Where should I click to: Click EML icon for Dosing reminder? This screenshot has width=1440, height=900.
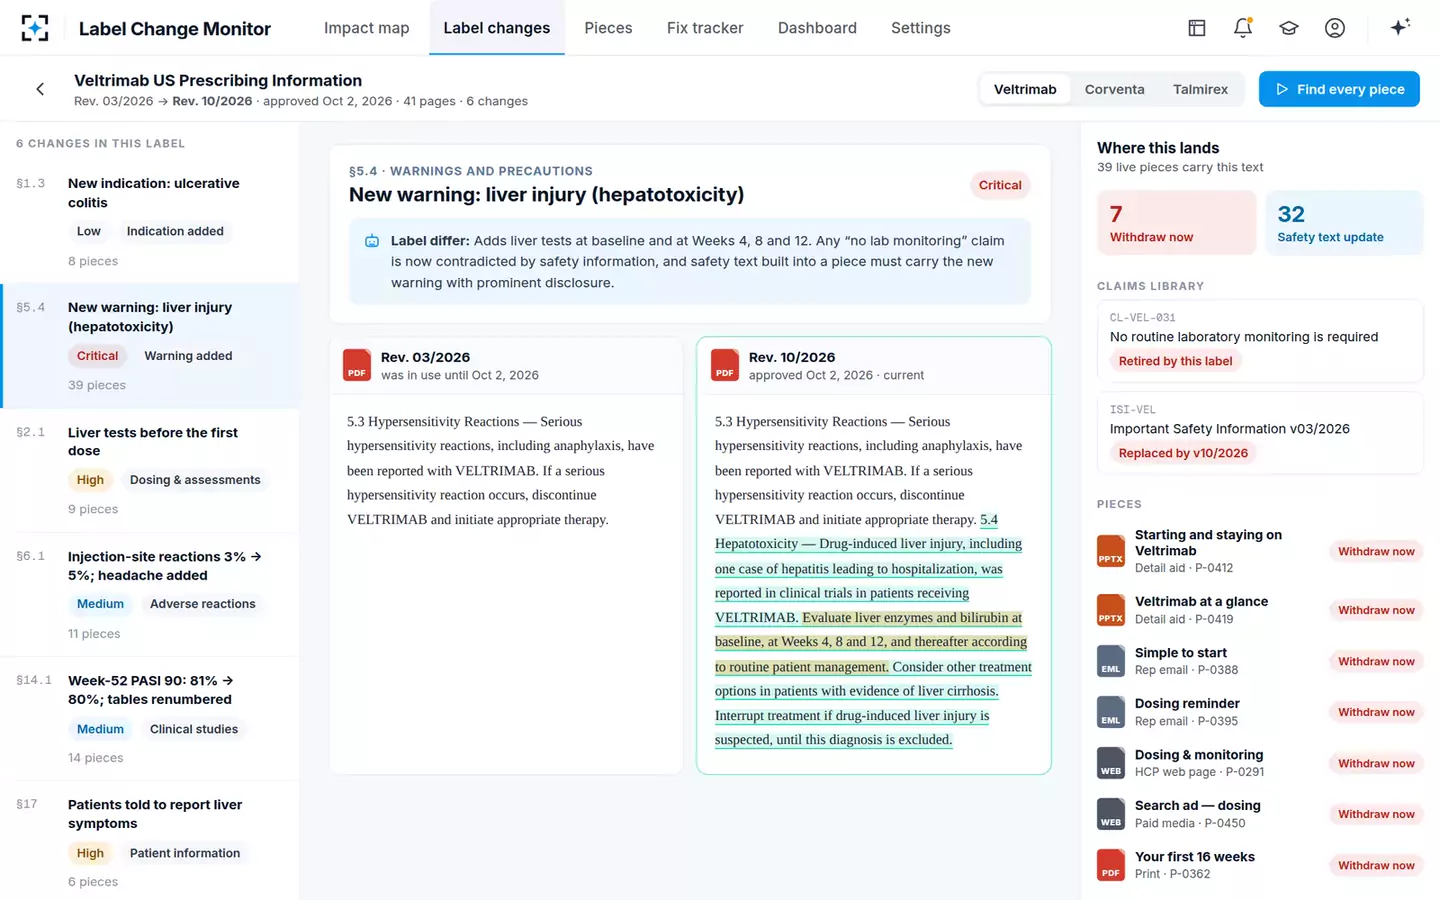pos(1111,712)
